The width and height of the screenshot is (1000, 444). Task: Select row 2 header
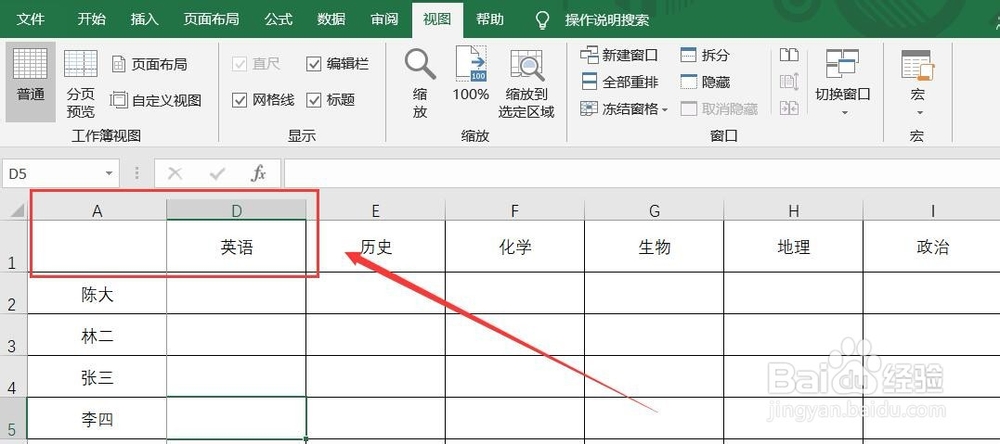(13, 293)
